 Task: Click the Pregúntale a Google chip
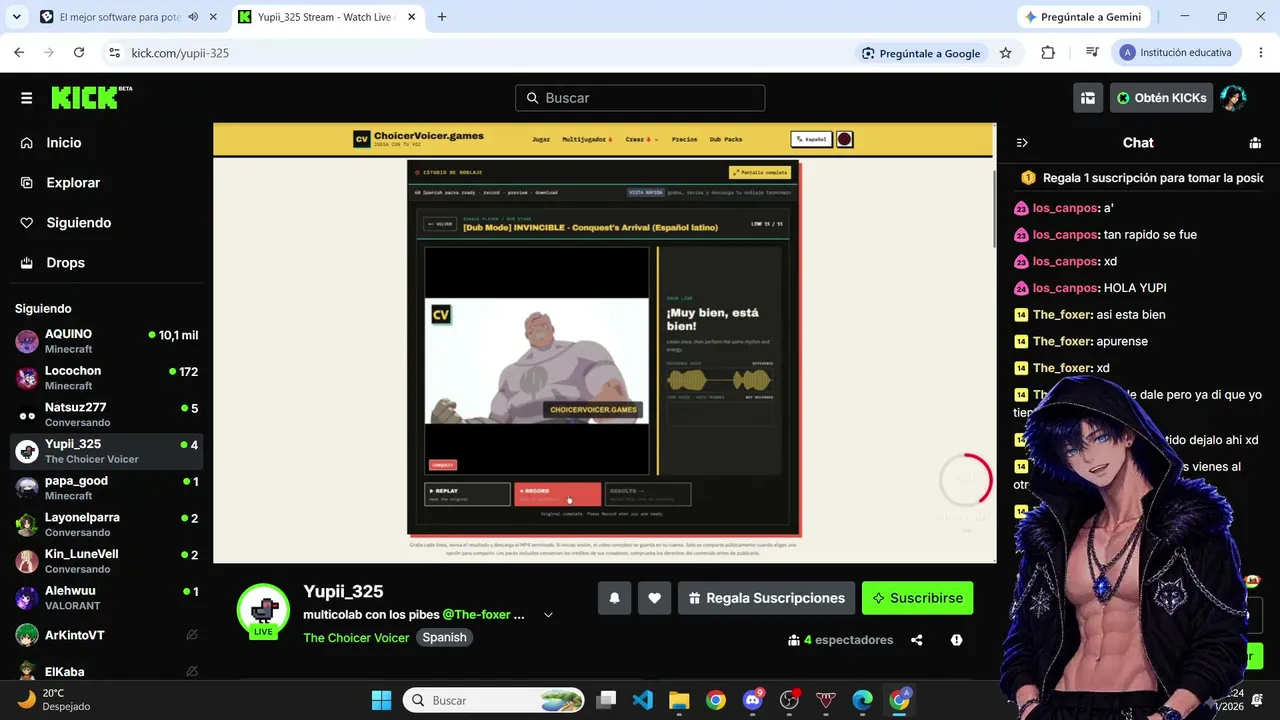point(921,53)
